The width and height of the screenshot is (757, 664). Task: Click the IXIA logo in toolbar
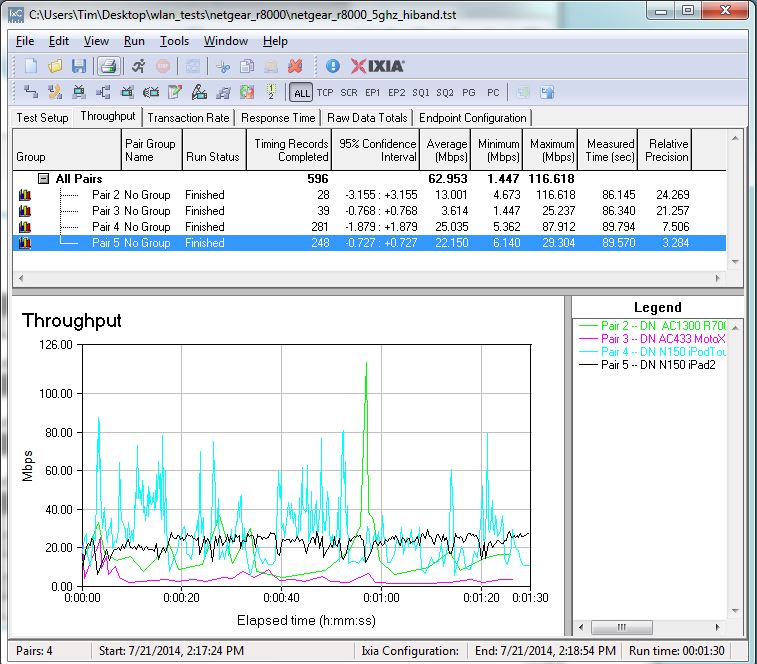tap(377, 66)
